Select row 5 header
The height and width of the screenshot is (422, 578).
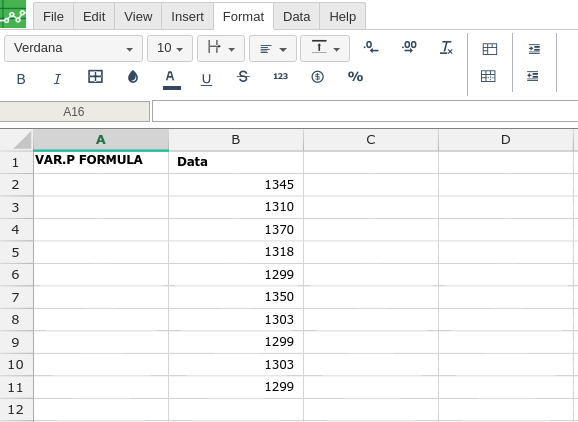coord(15,252)
